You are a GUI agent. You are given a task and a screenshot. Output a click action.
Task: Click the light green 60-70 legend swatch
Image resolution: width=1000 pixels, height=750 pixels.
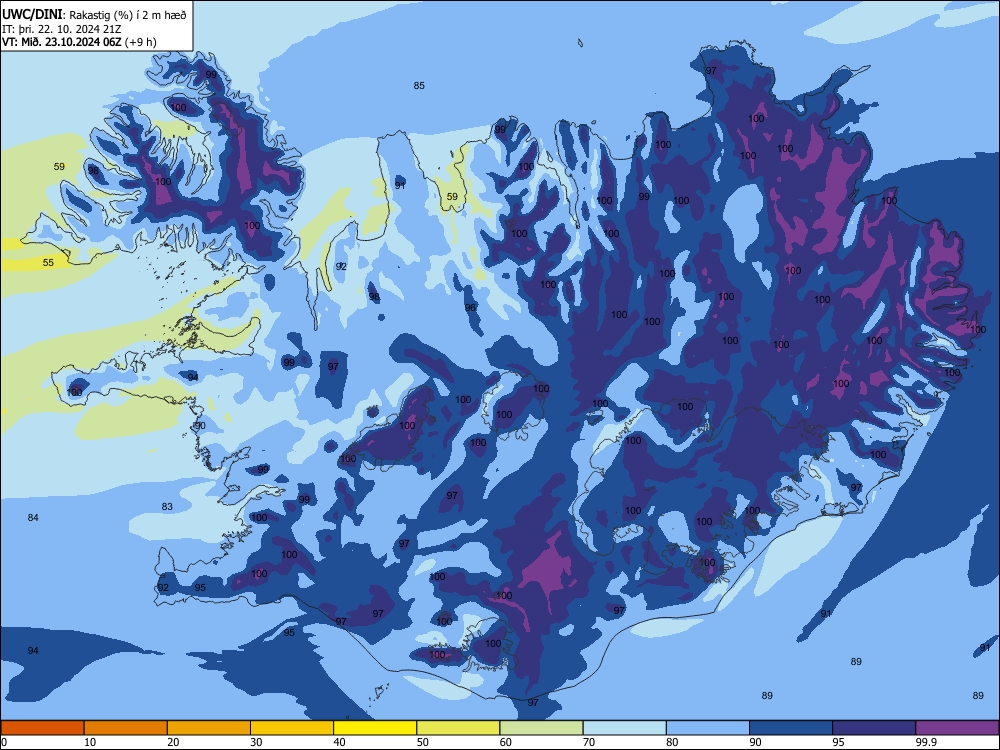(541, 728)
